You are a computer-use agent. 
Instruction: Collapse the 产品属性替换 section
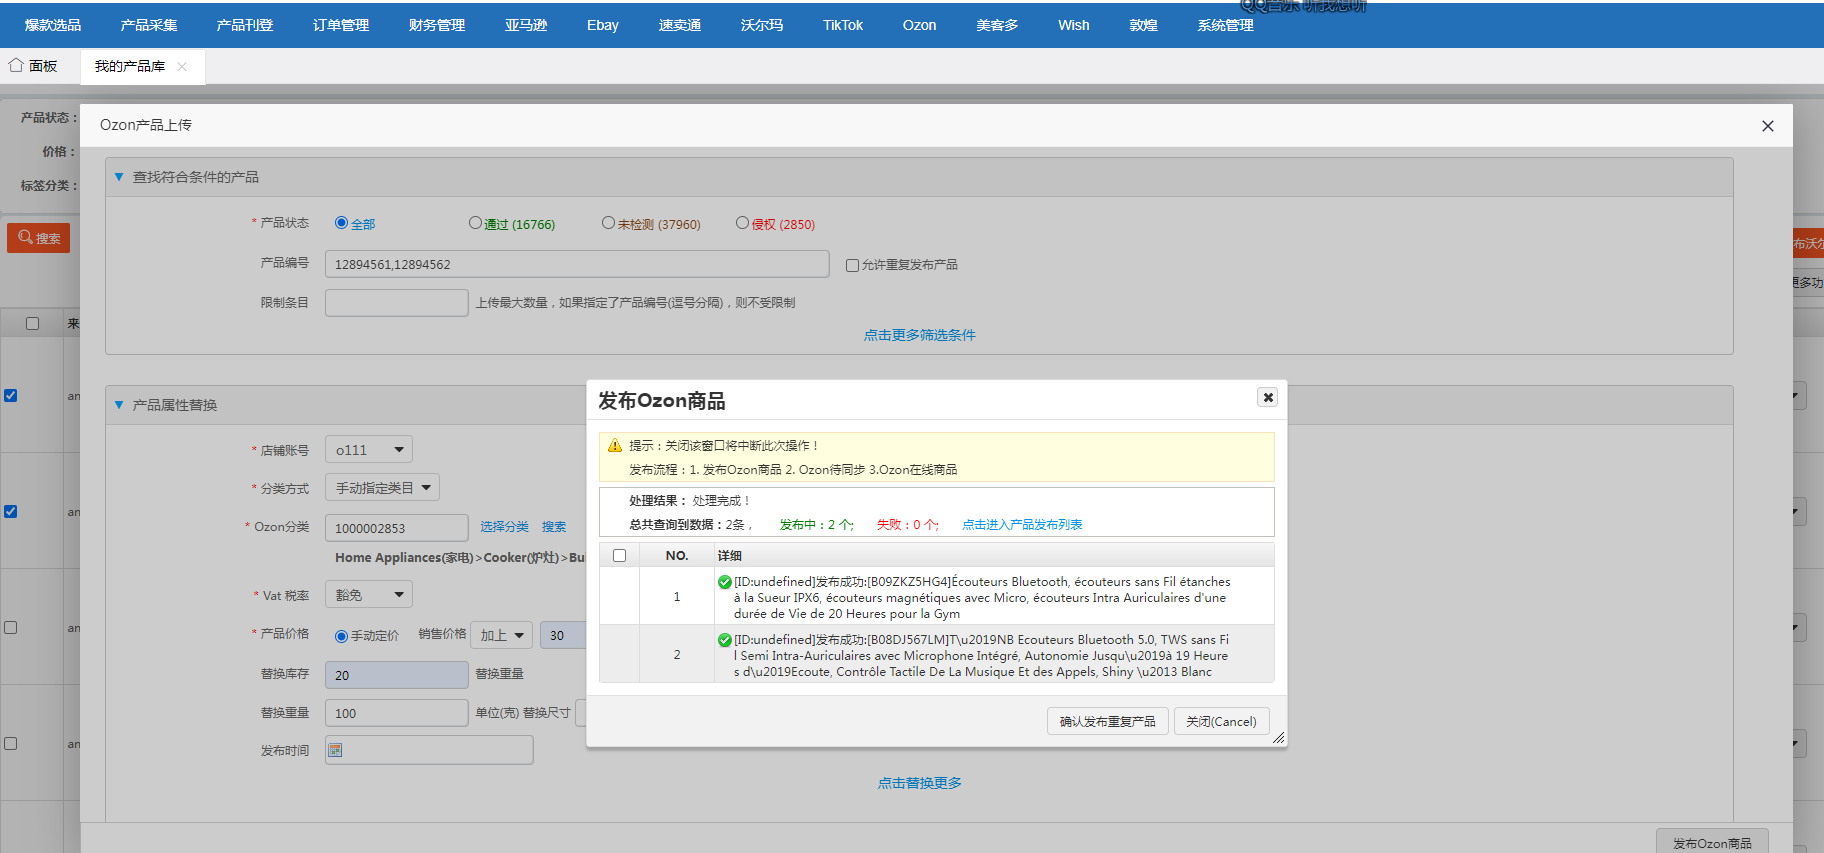[119, 405]
